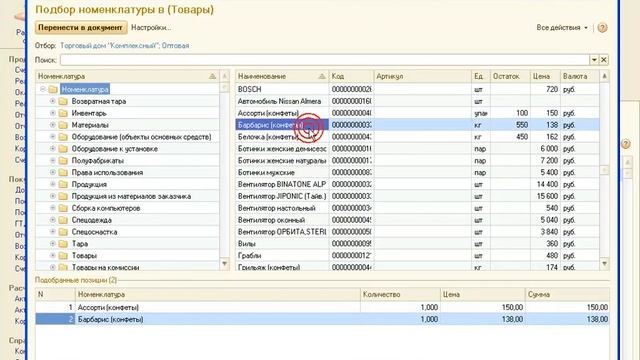Select the Спецодежда folder icon
Screen dimensions: 640x360
coord(63,220)
